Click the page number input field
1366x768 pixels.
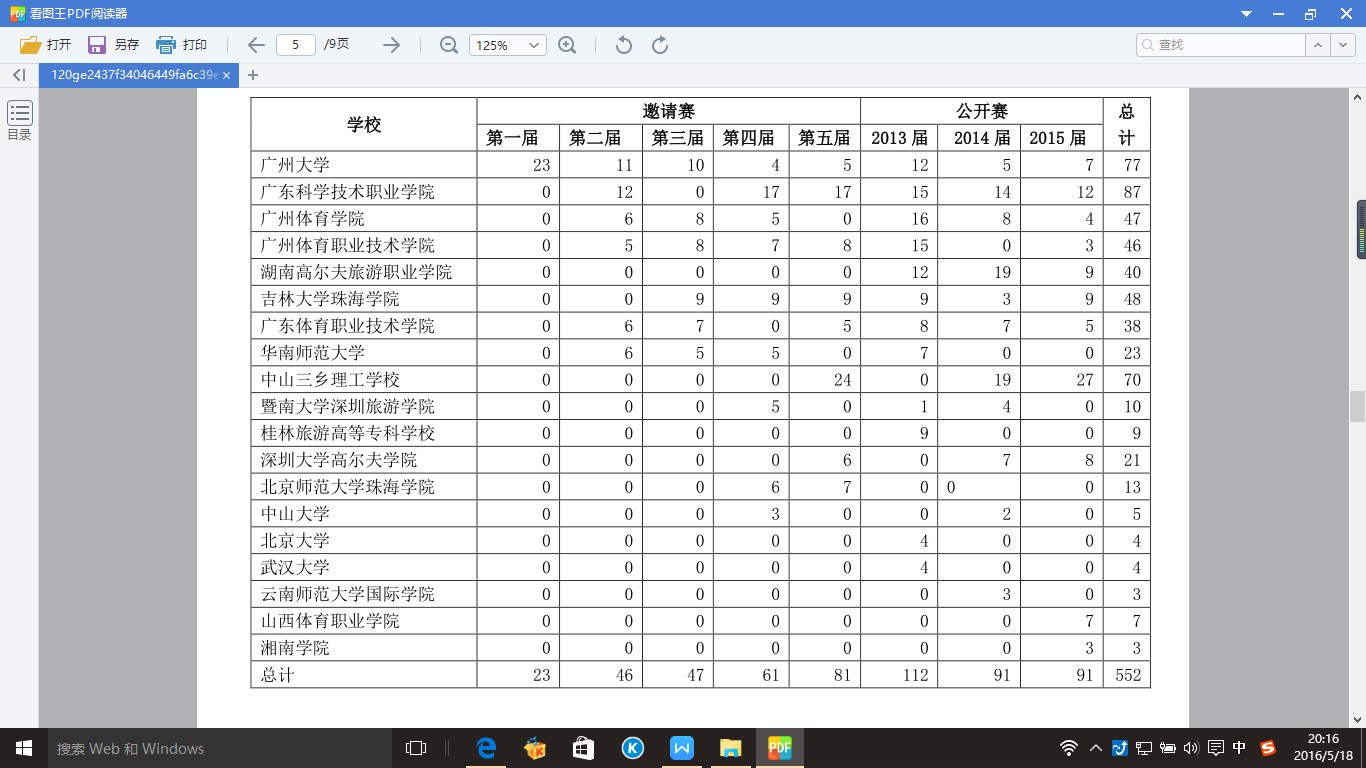point(296,45)
